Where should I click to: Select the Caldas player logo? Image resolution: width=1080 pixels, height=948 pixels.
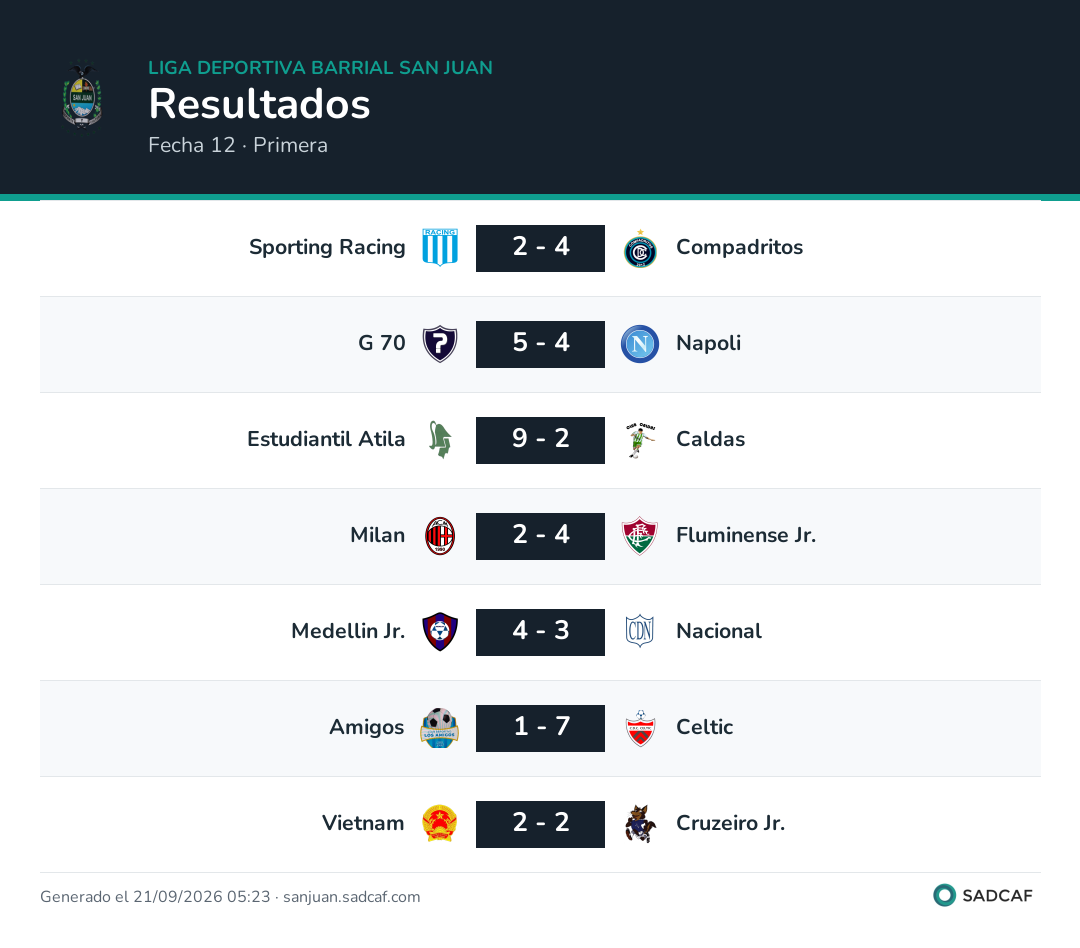click(640, 440)
